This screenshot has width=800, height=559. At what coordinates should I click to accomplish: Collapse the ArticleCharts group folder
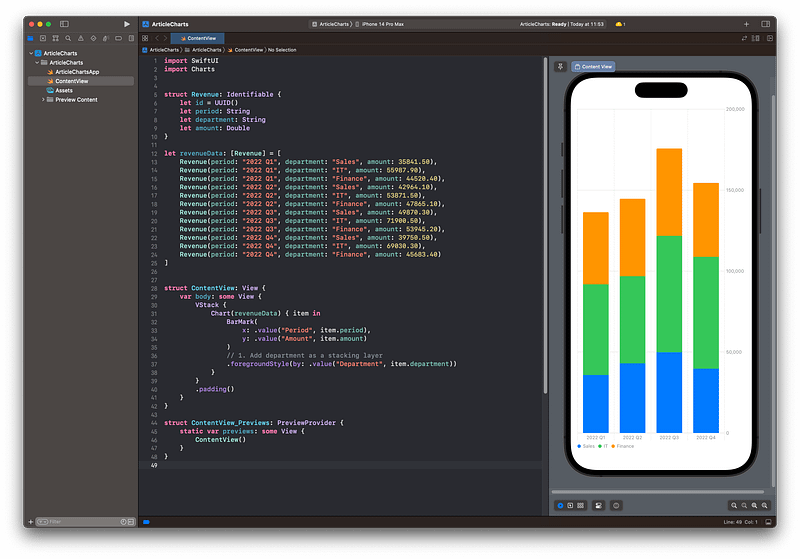(37, 62)
